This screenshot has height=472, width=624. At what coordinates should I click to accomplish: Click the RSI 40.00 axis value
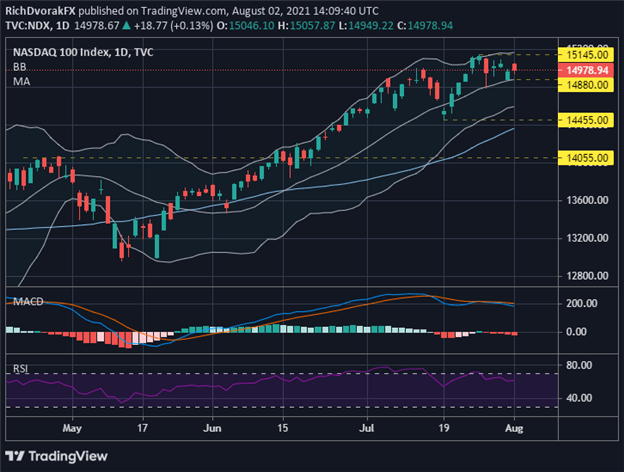[x=579, y=398]
